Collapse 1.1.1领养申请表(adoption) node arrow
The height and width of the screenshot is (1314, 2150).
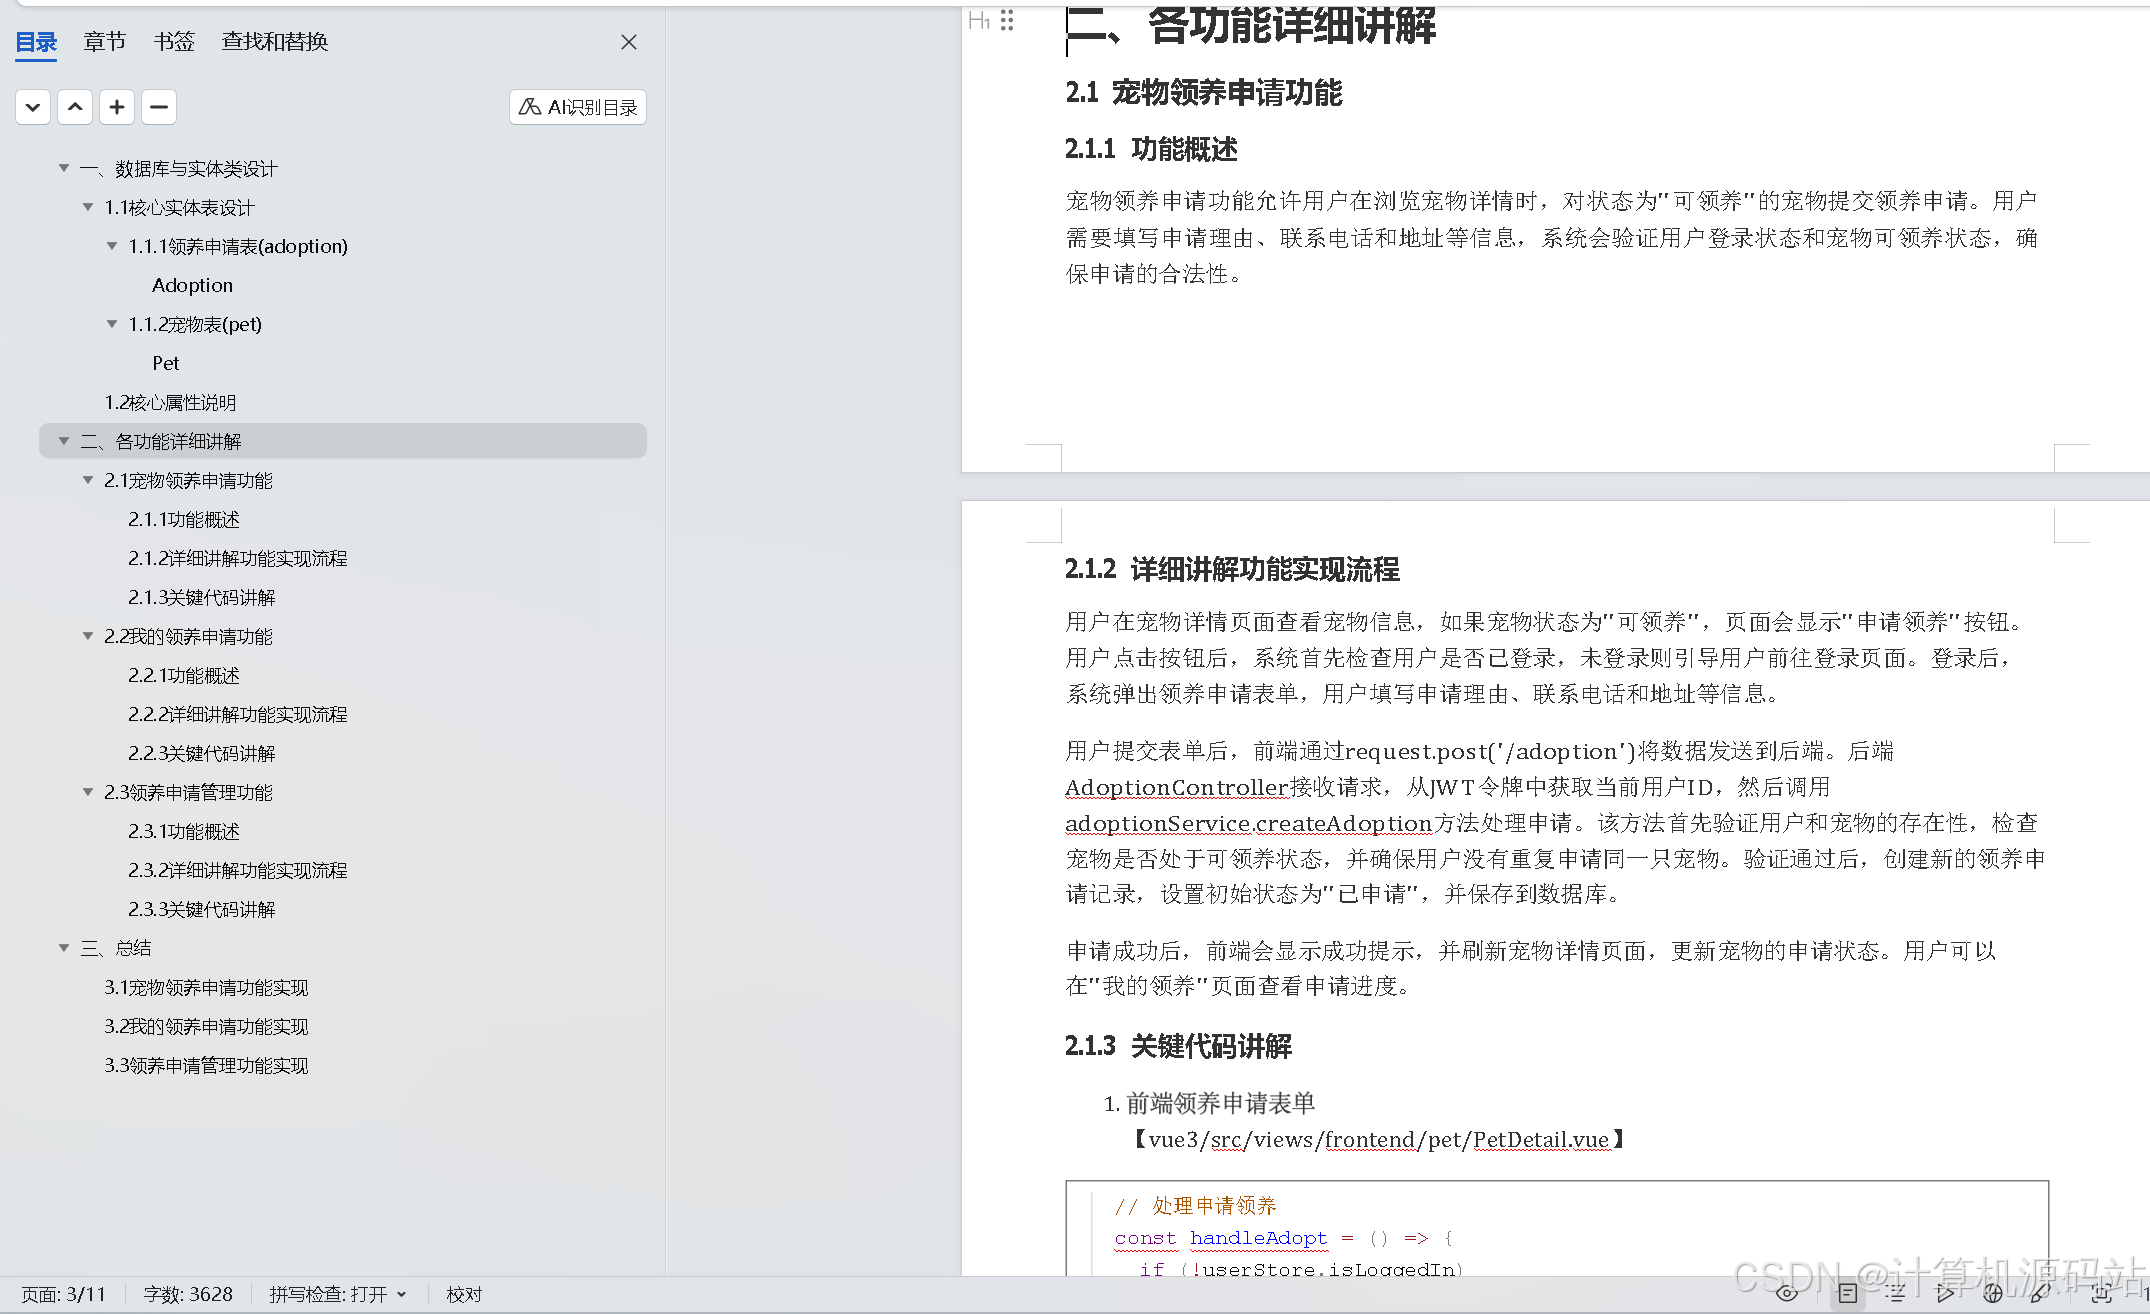click(112, 246)
